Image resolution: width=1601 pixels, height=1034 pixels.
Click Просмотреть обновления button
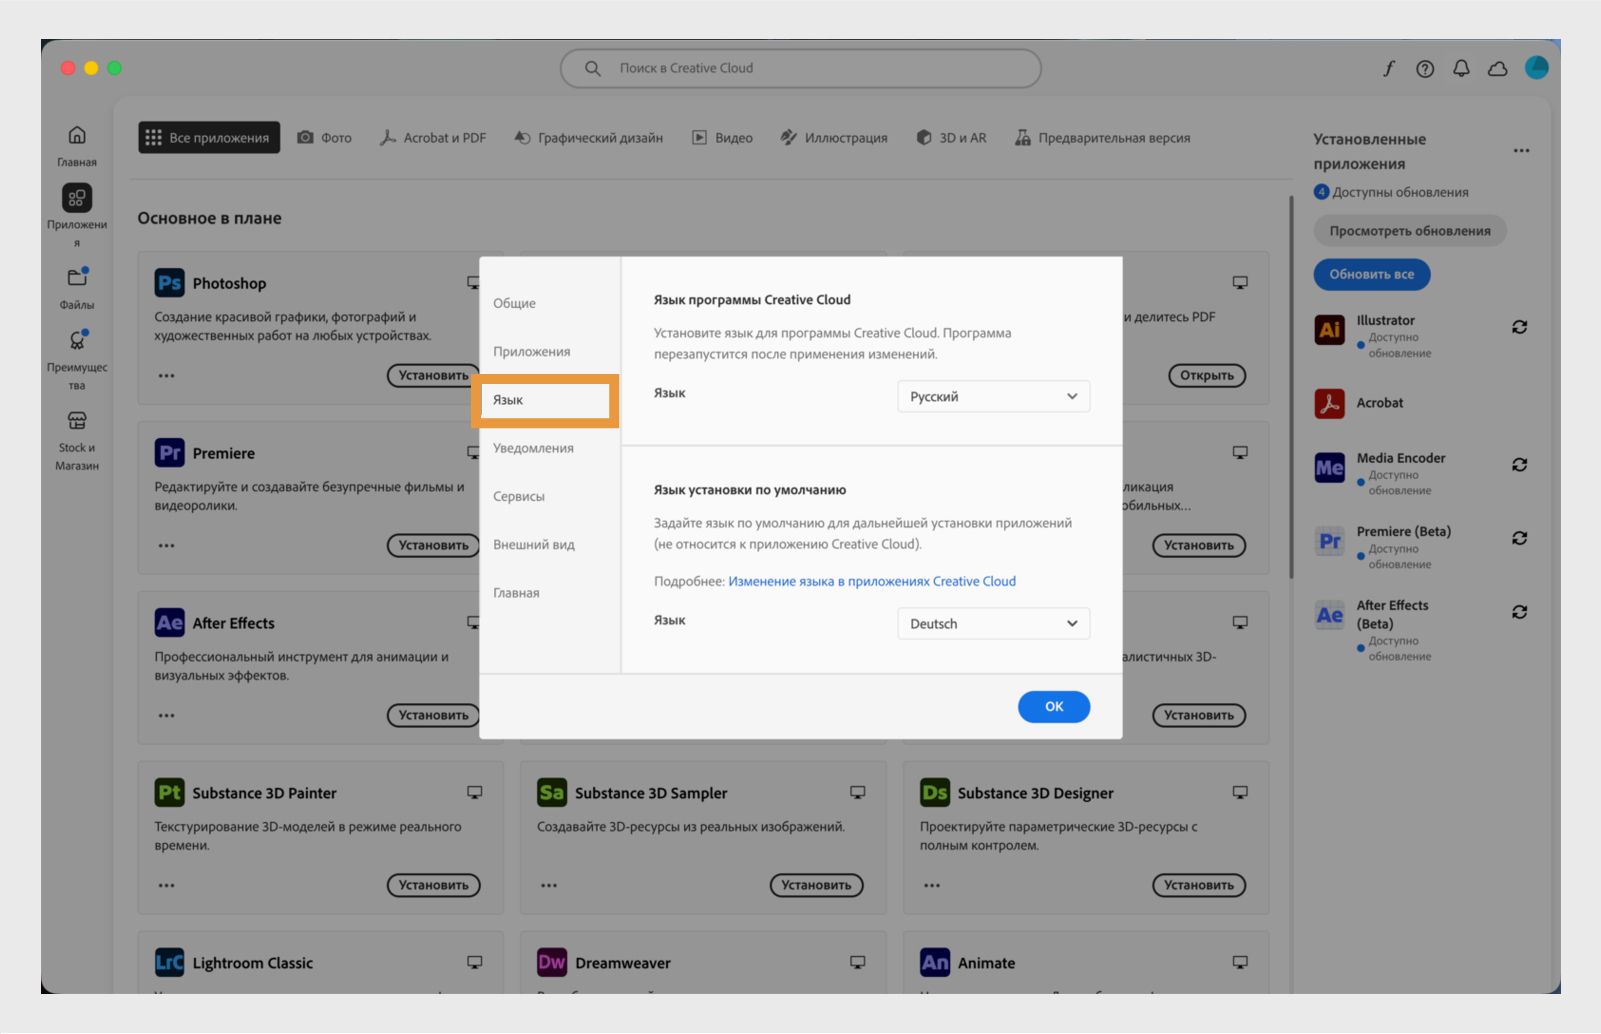tap(1410, 231)
